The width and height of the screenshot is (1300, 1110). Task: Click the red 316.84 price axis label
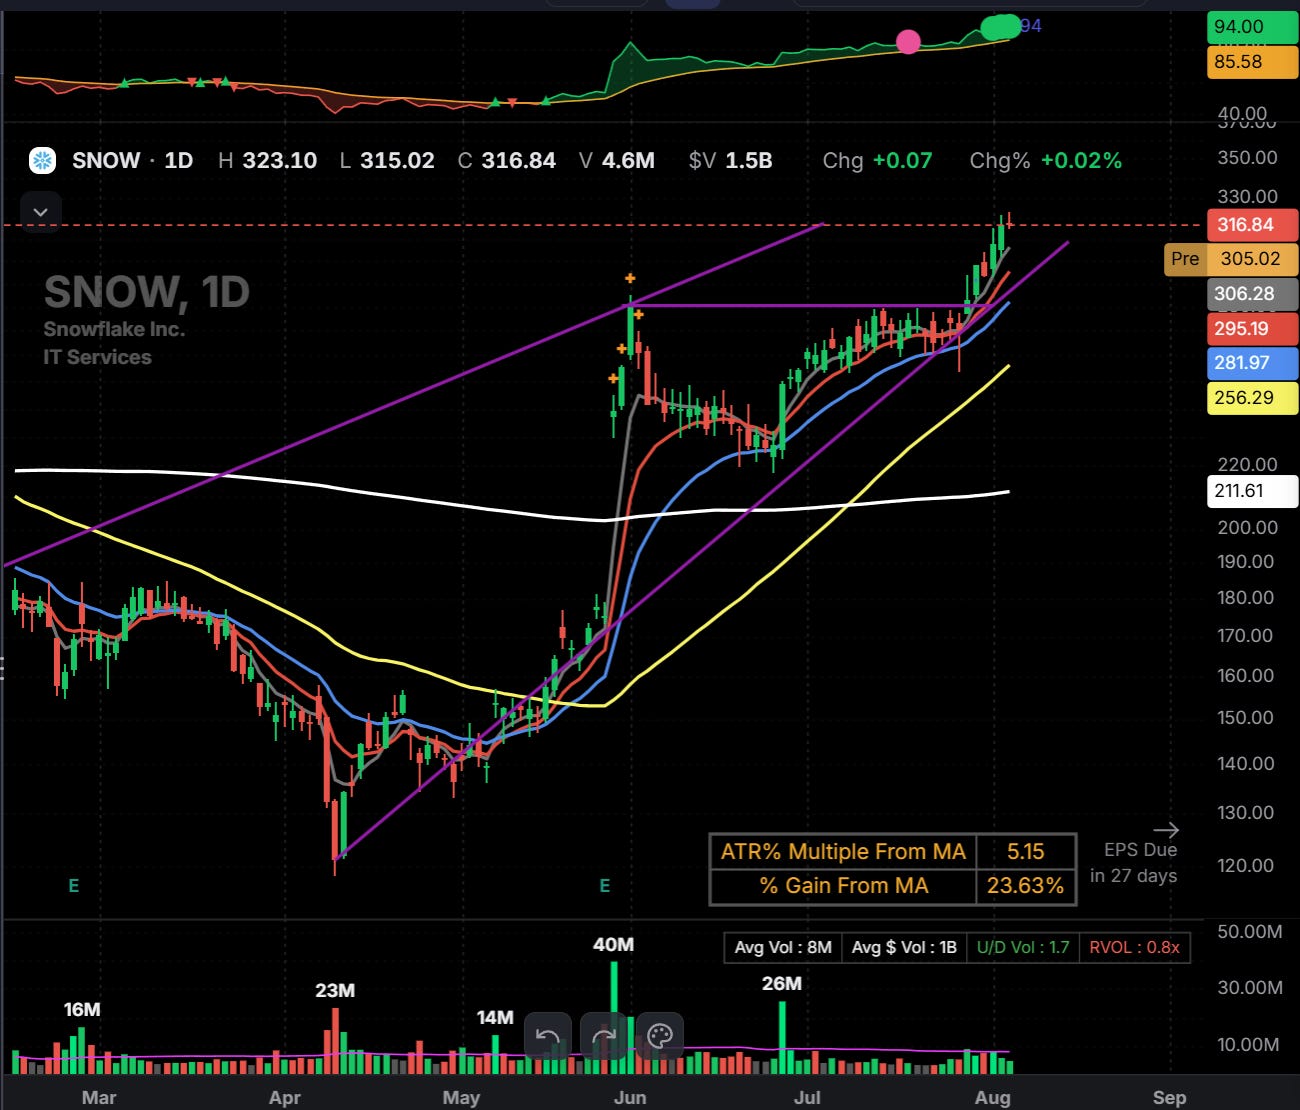(x=1252, y=225)
